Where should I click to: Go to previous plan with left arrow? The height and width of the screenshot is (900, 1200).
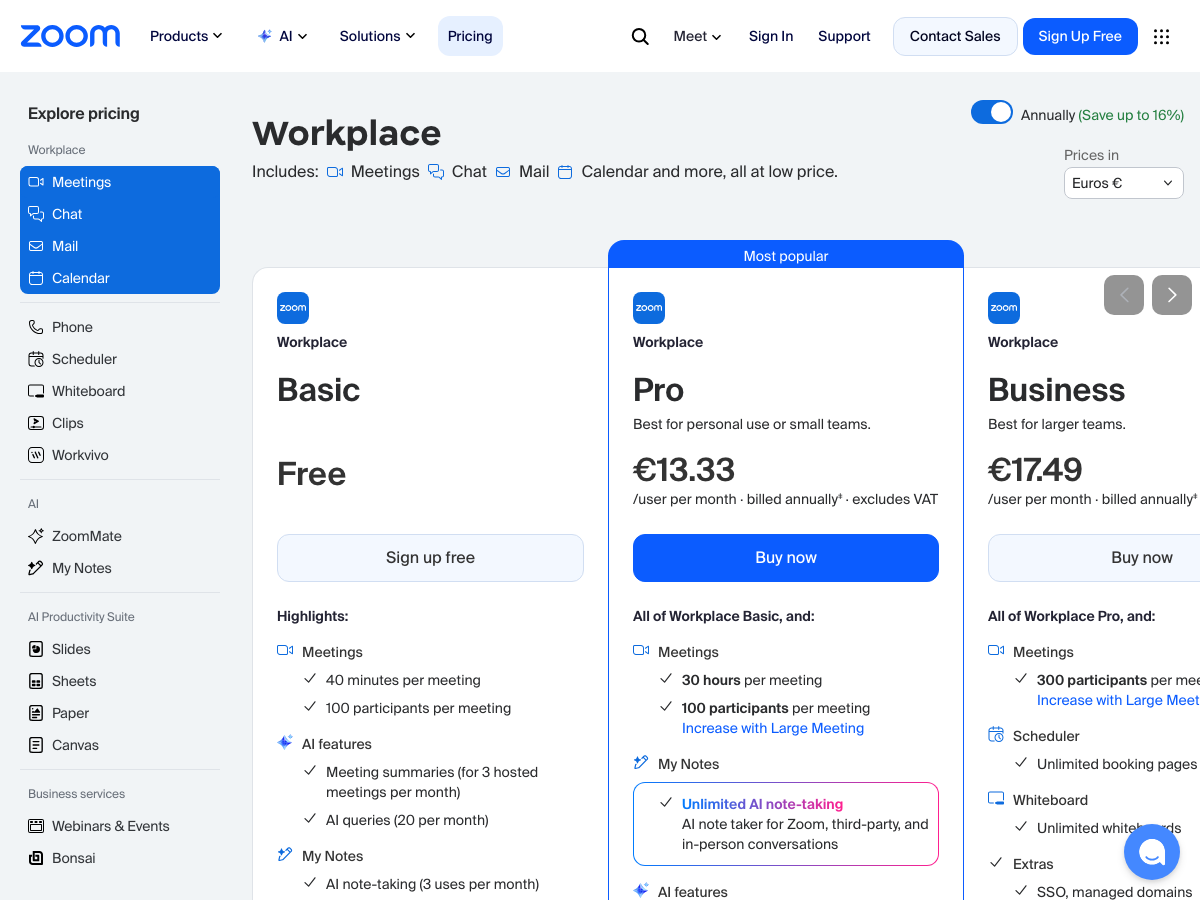click(x=1124, y=295)
